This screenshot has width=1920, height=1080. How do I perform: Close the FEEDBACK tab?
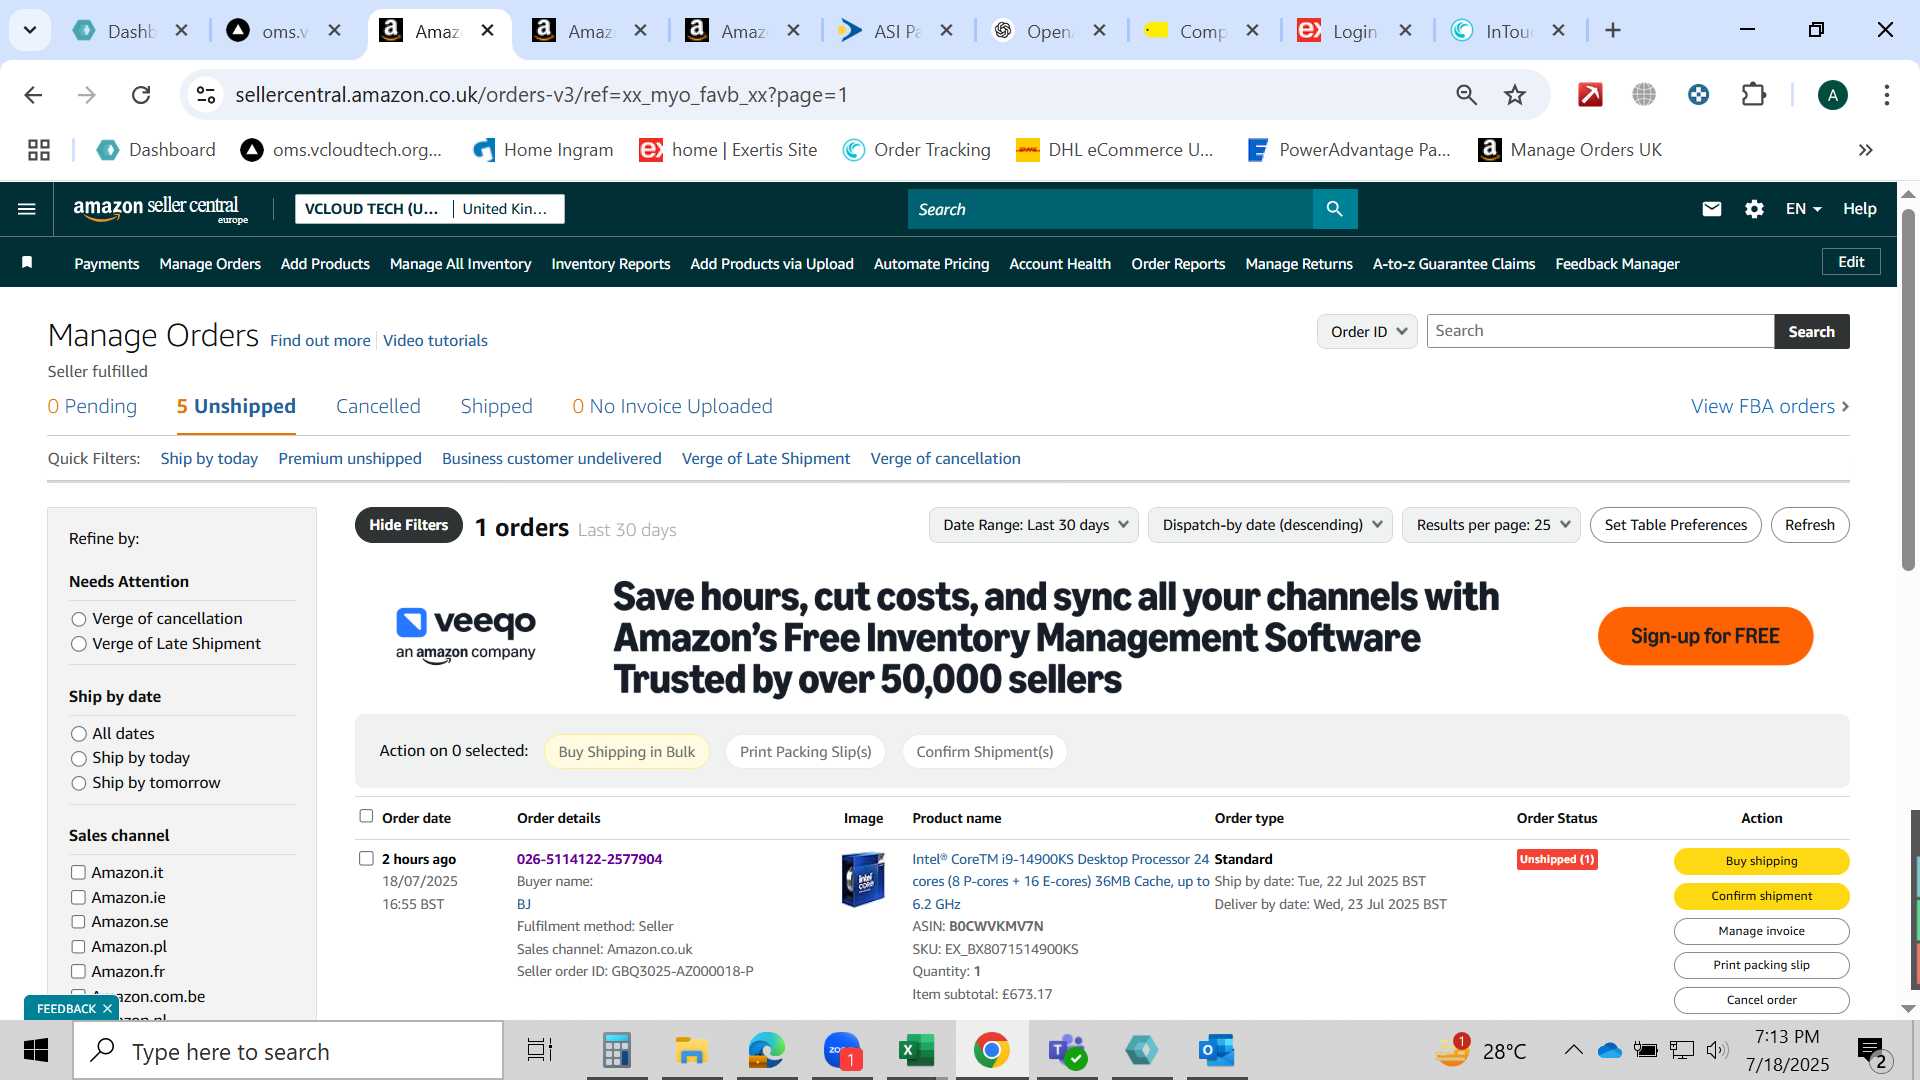(107, 1009)
